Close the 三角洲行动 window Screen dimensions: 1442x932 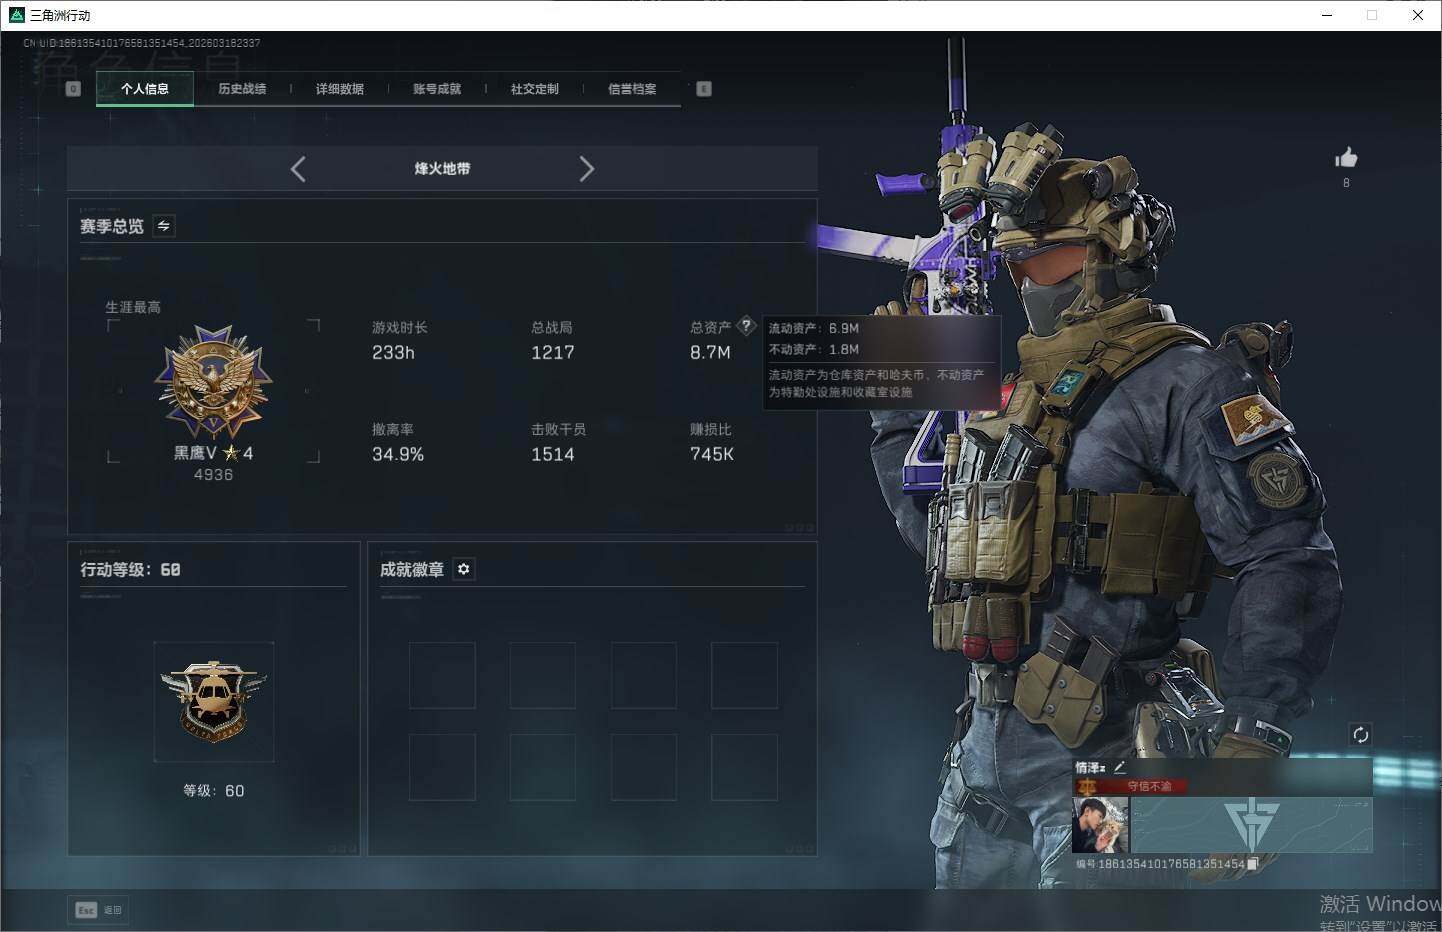click(1418, 15)
